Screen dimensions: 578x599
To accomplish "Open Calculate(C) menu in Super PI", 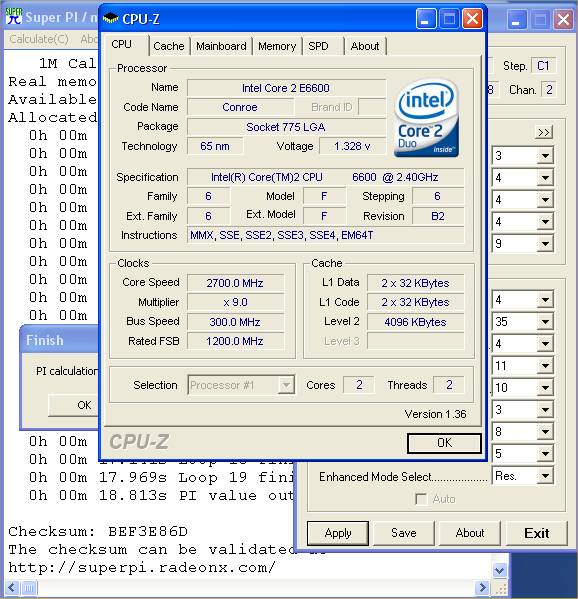I will pos(39,39).
